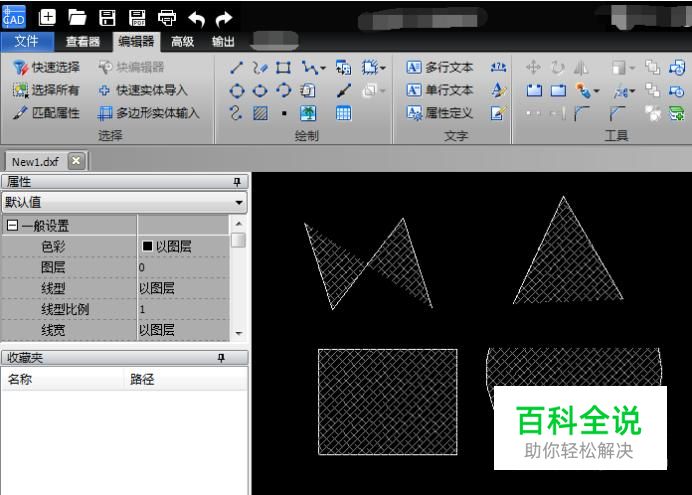Click the Multiline Text (多行文本) tool

(439, 67)
